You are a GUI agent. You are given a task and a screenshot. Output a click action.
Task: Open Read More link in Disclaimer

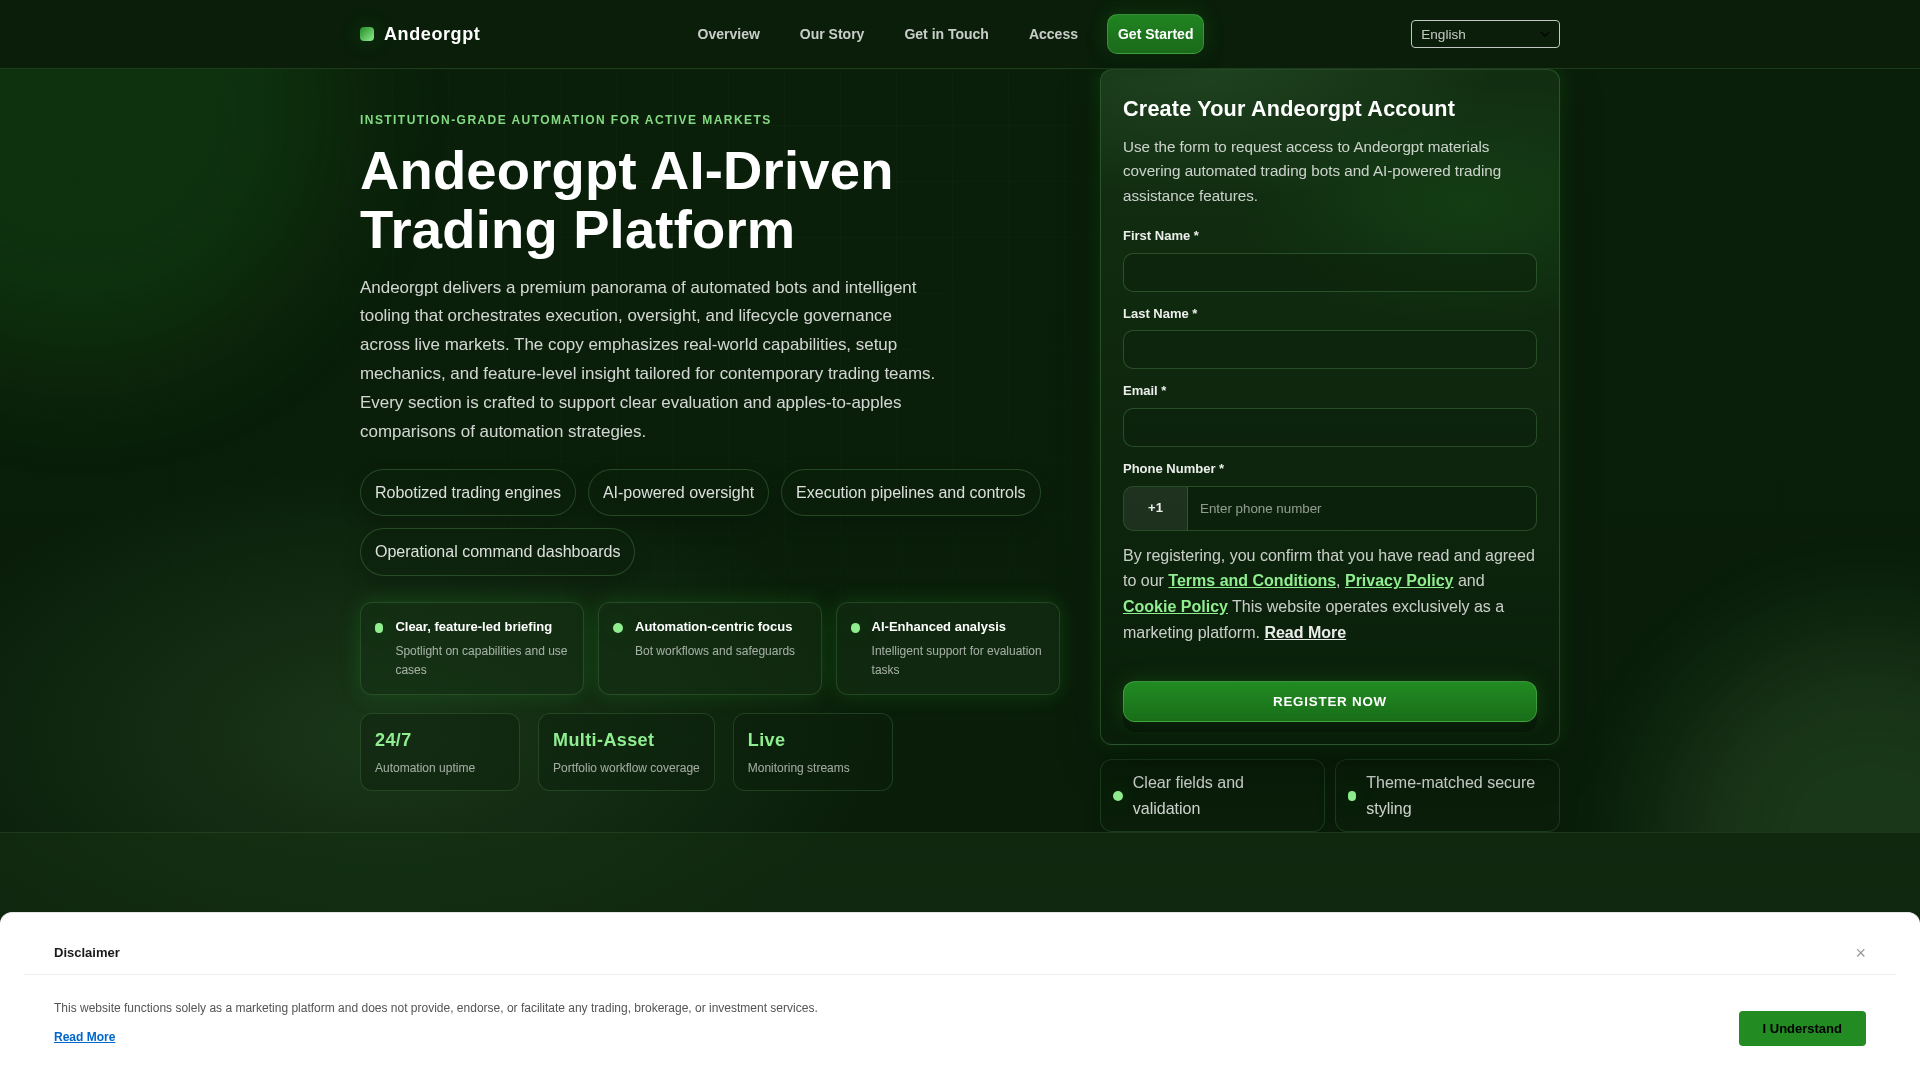pos(84,1037)
